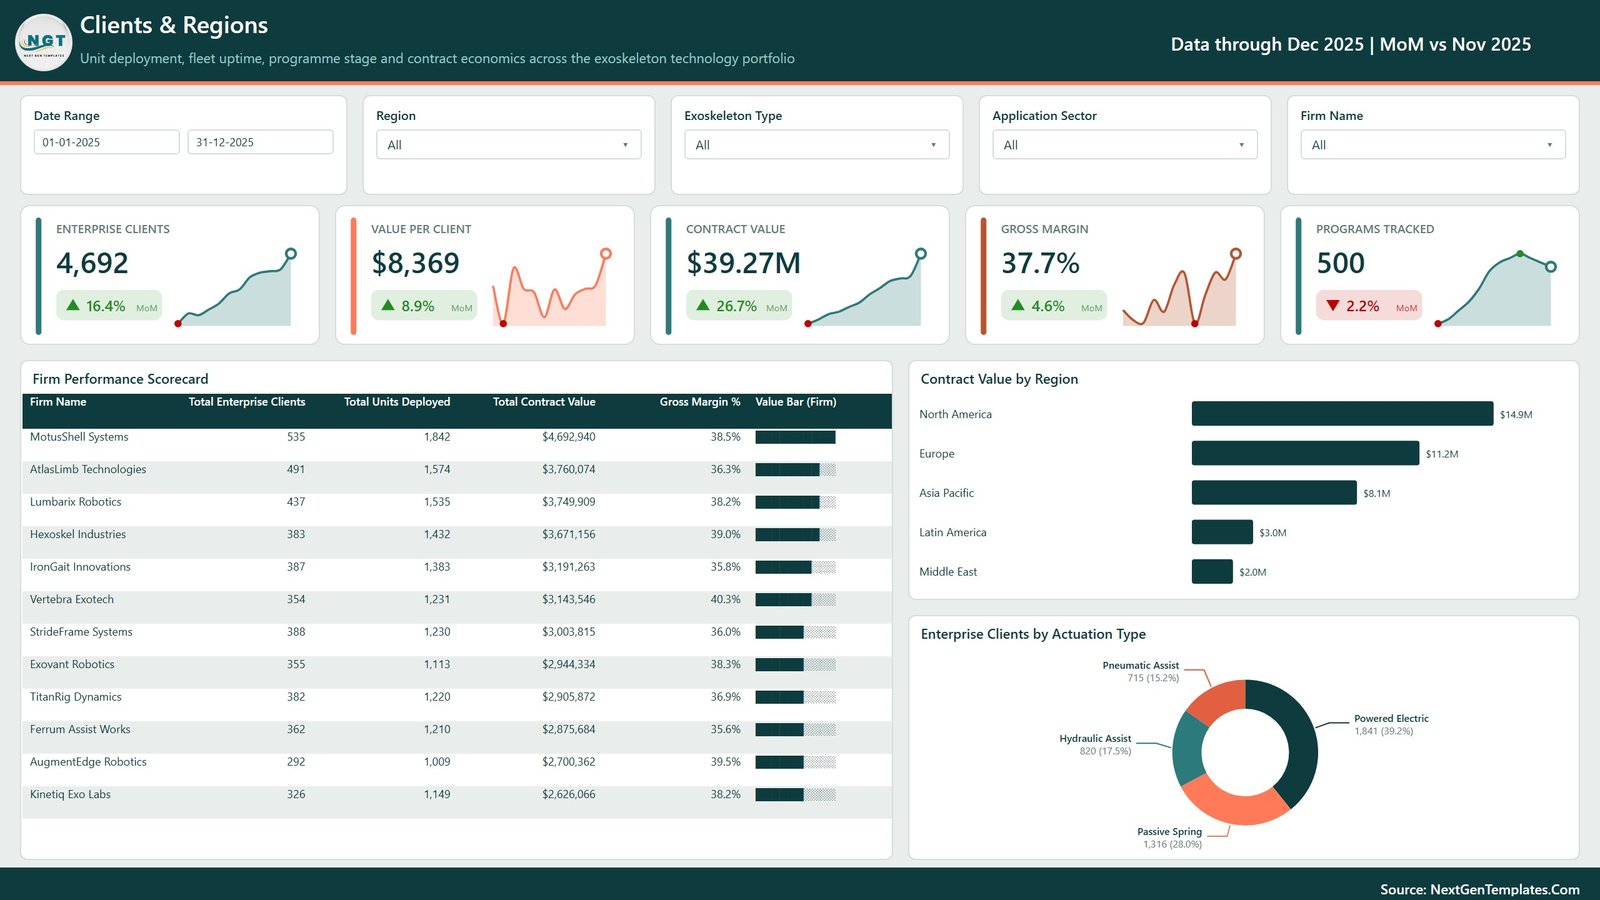The image size is (1600, 900).
Task: Expand the Firm Name filter dropdown
Action: (1432, 145)
